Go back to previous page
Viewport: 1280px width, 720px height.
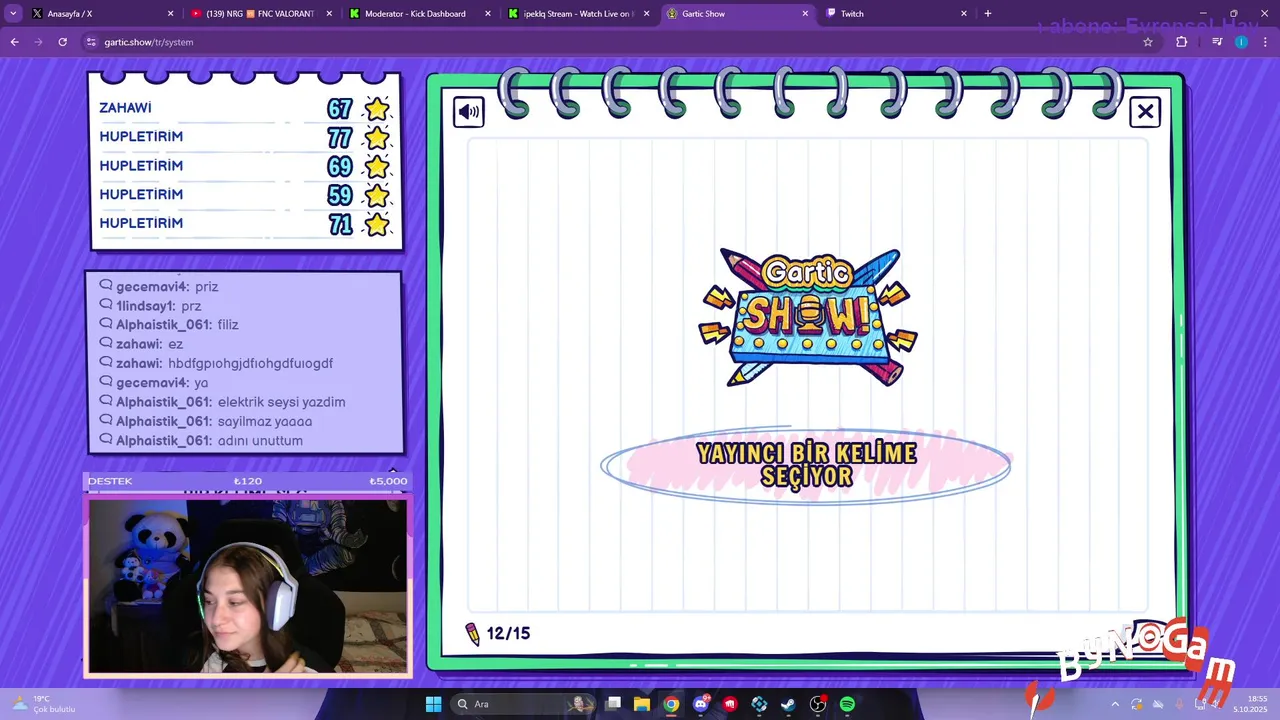pyautogui.click(x=14, y=42)
